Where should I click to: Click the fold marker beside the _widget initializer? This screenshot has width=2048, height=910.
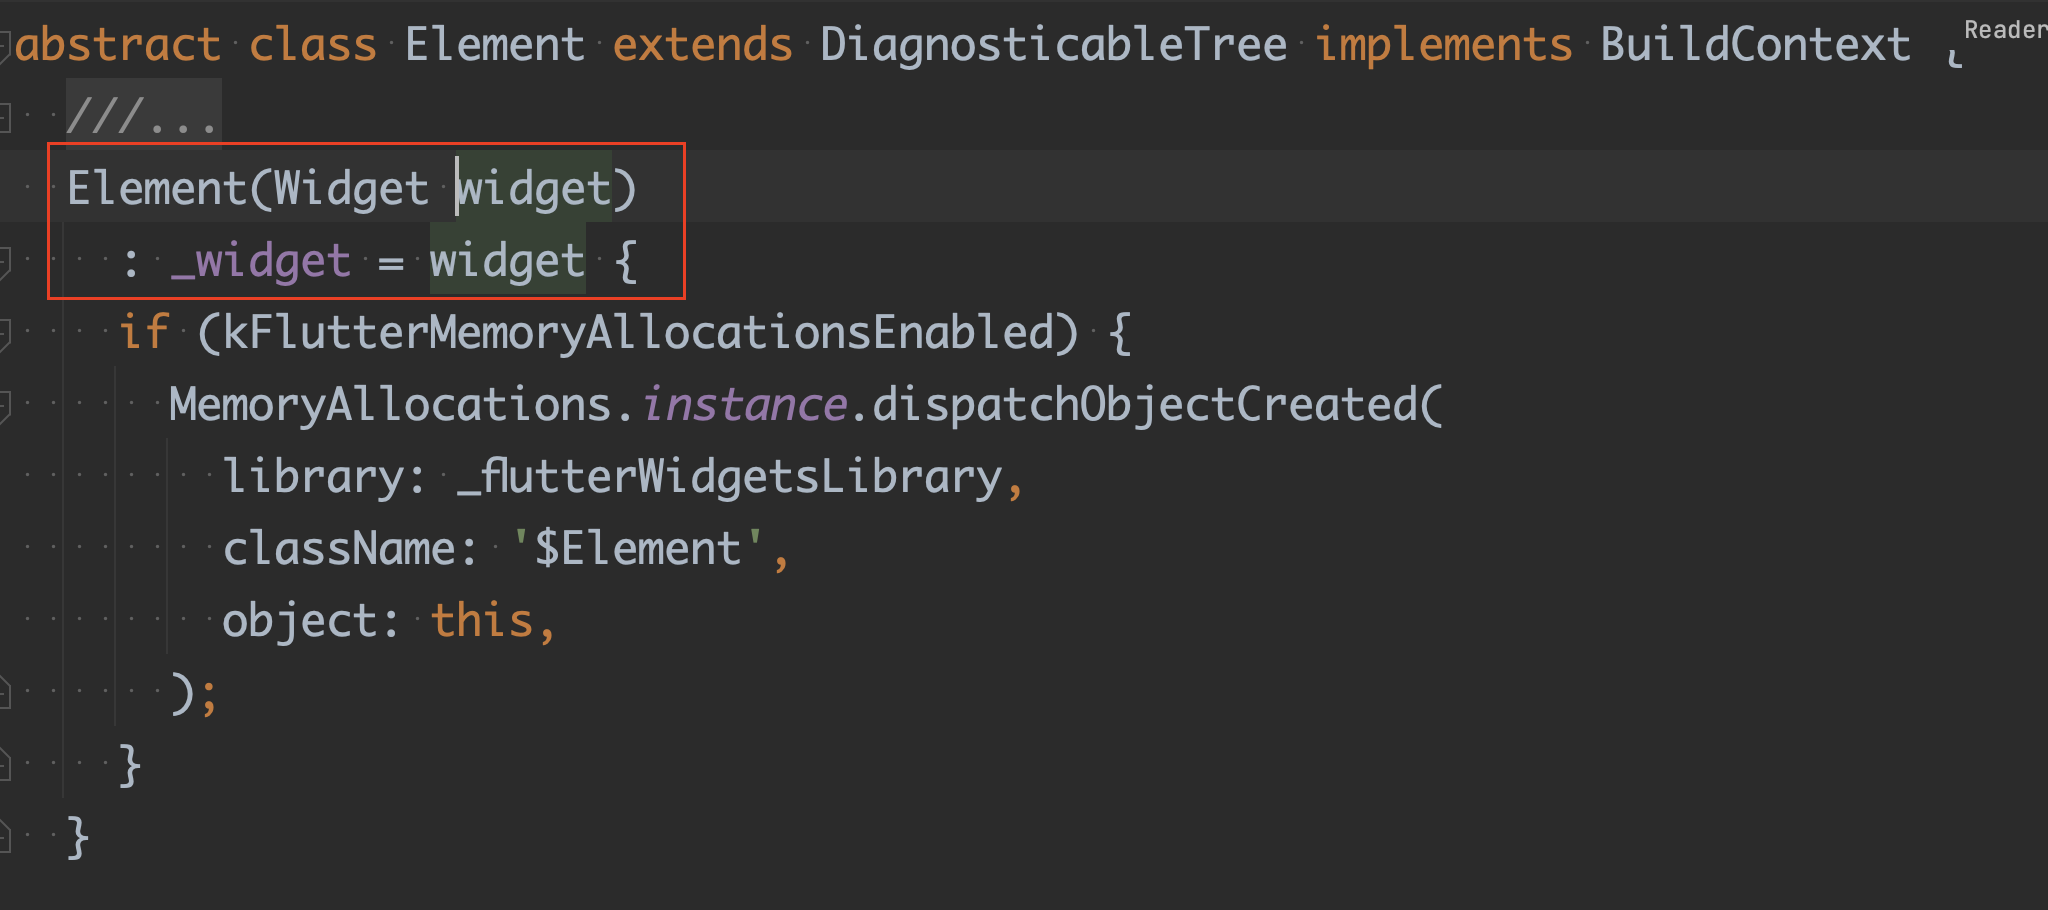coord(3,261)
